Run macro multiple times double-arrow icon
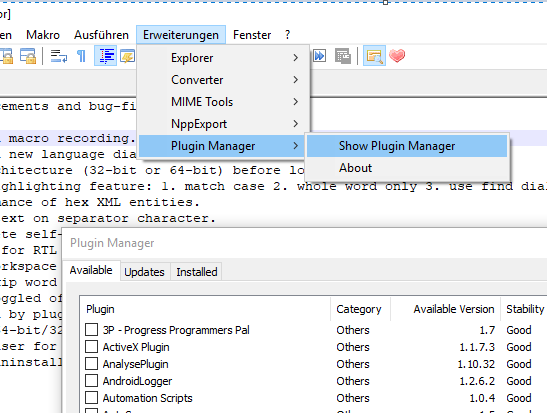 point(320,56)
